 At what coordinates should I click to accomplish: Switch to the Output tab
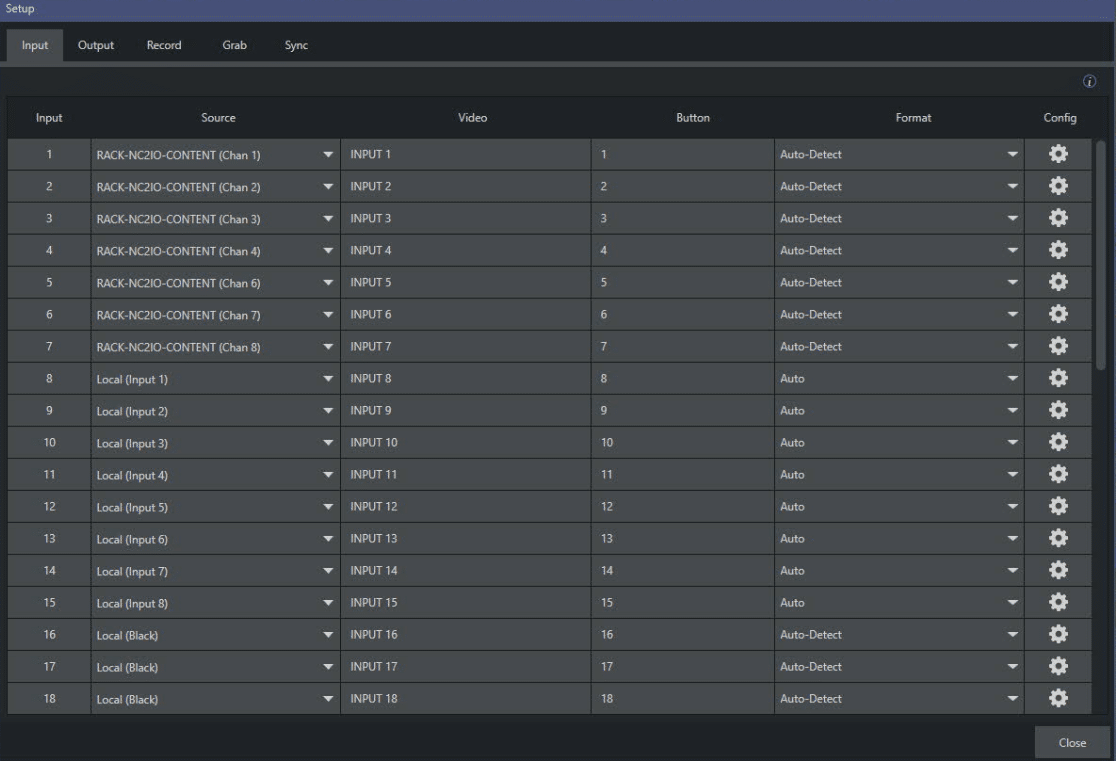tap(96, 45)
